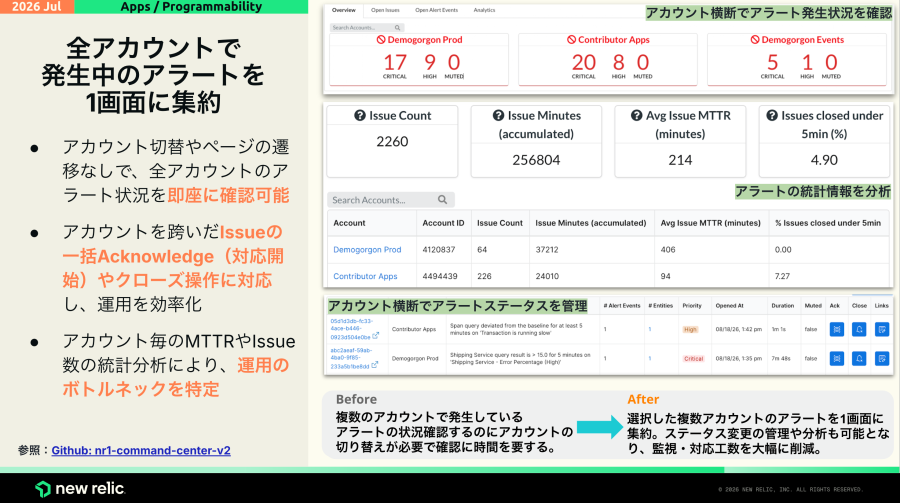The height and width of the screenshot is (503, 900).
Task: Click the magnifier icon in the top search box
Action: (x=397, y=28)
